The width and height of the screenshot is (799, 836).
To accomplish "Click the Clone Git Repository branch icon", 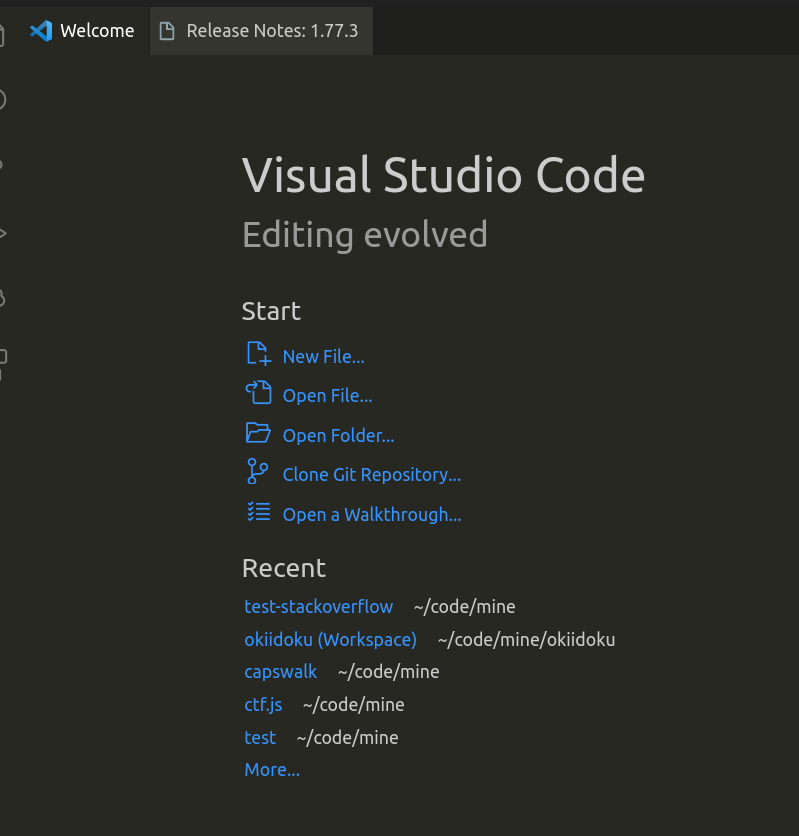I will 258,472.
